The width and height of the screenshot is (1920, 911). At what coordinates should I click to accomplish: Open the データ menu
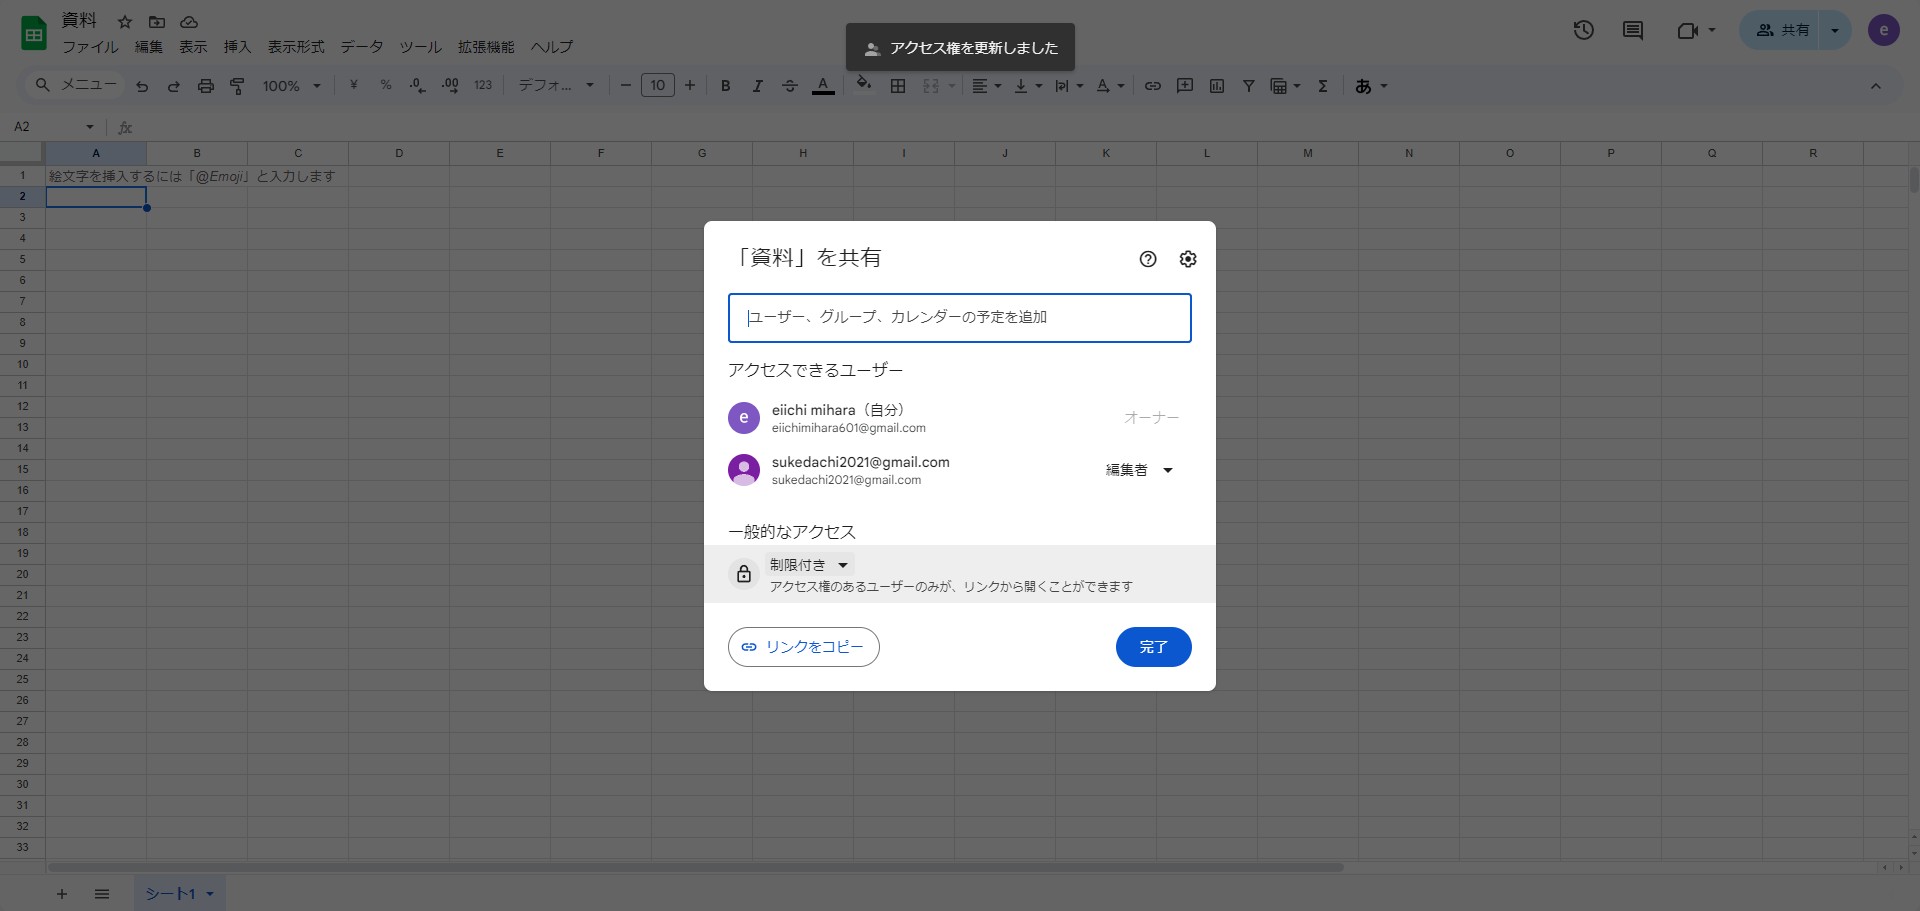362,47
